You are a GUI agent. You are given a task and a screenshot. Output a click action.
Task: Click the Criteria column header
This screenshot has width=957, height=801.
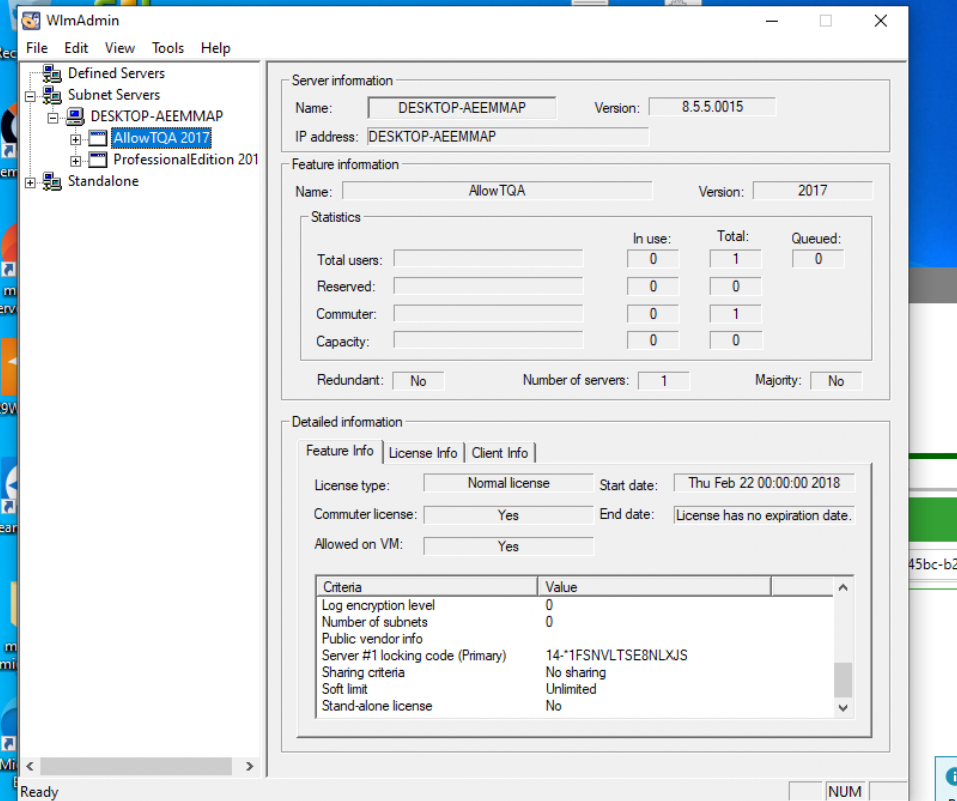click(x=427, y=587)
